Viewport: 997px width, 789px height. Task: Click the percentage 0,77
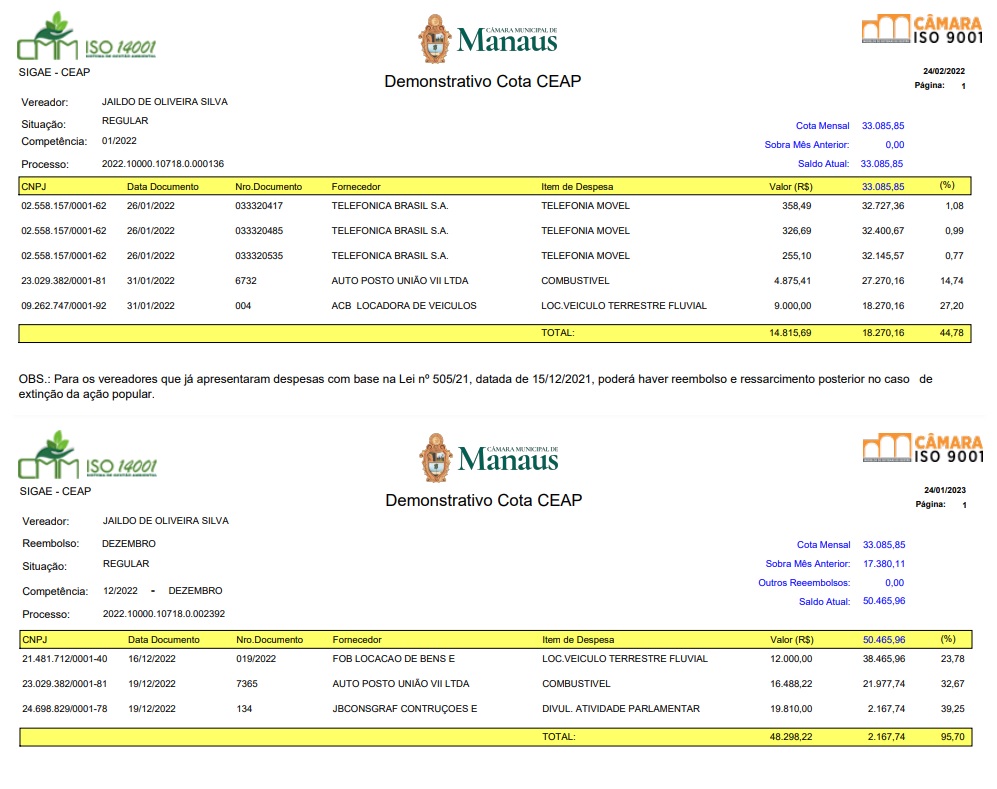click(x=954, y=256)
